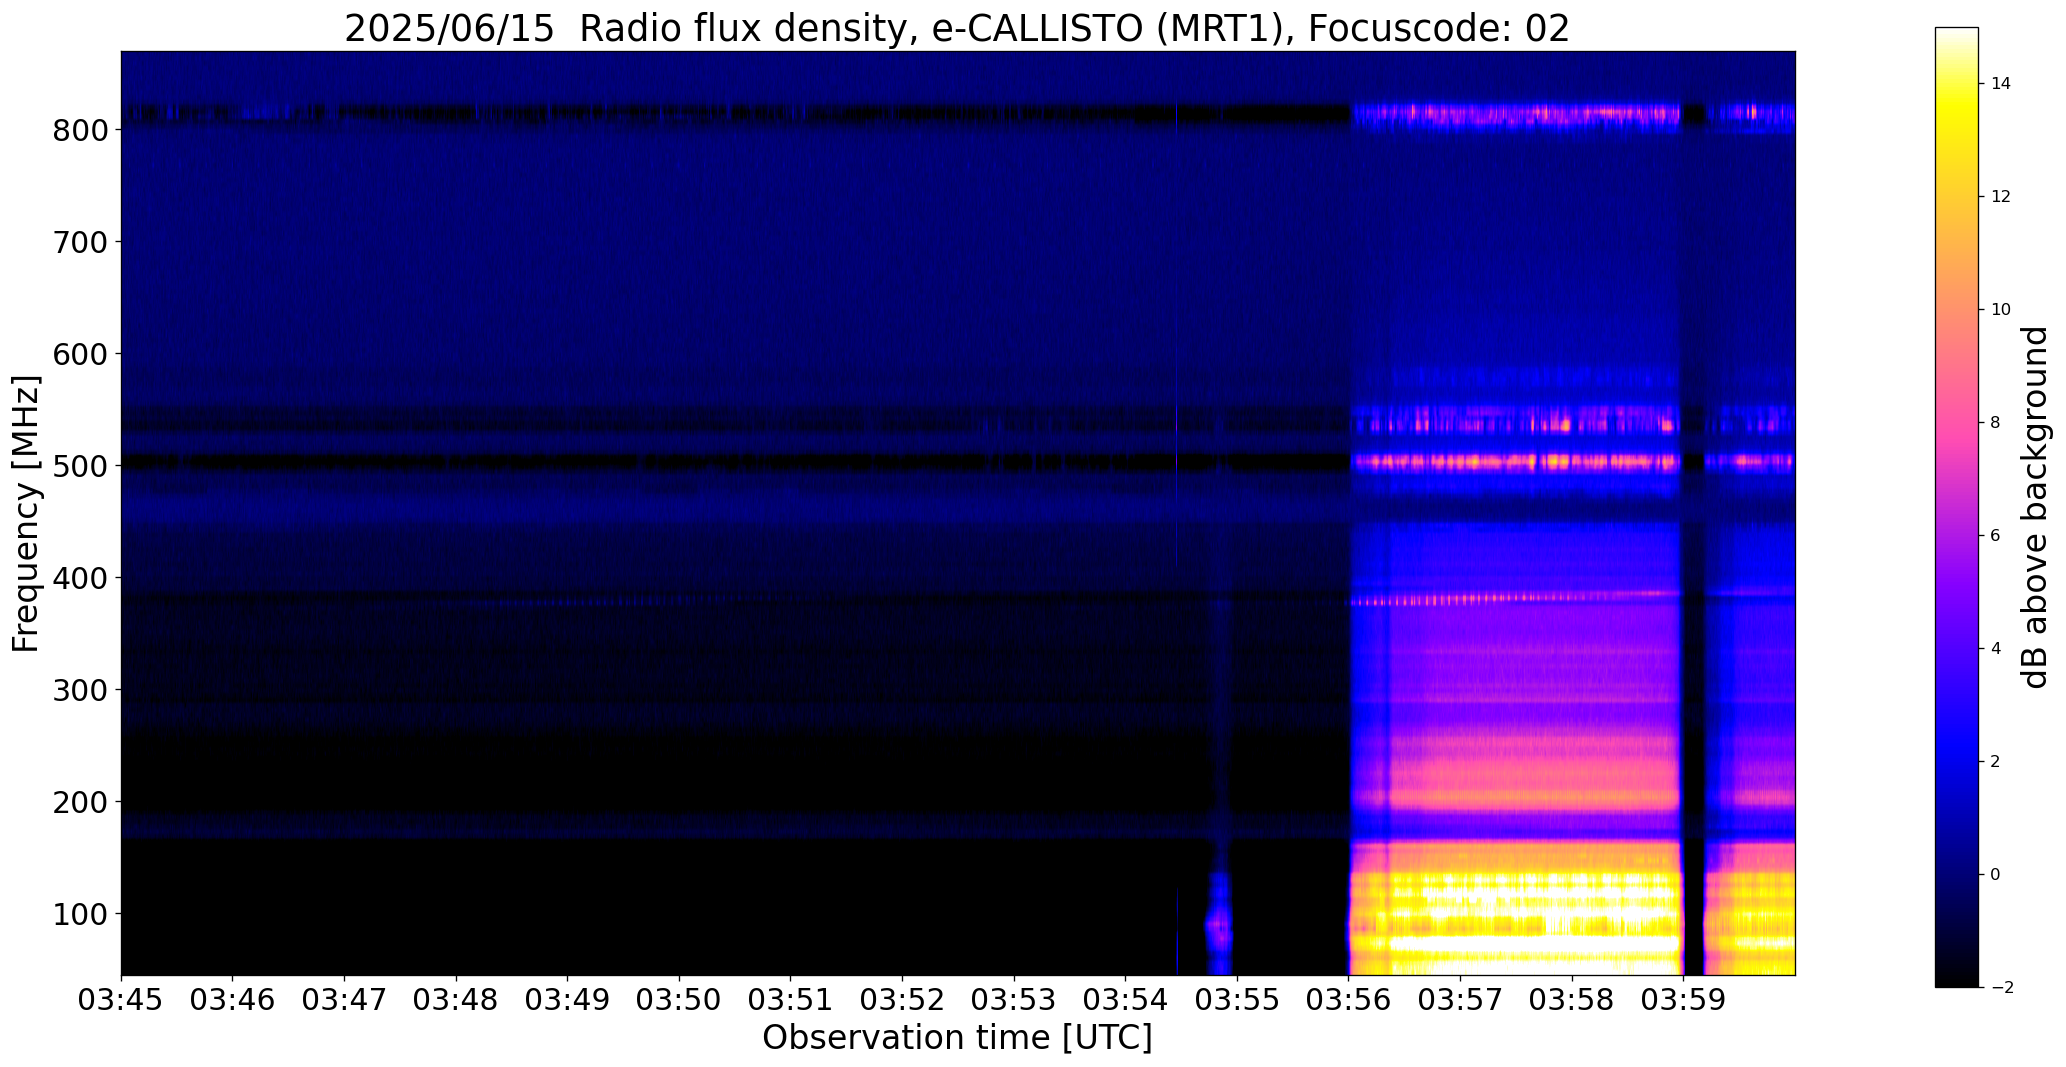This screenshot has width=2066, height=1067.
Task: Click the 03:57 time tick label
Action: coord(1461,1000)
